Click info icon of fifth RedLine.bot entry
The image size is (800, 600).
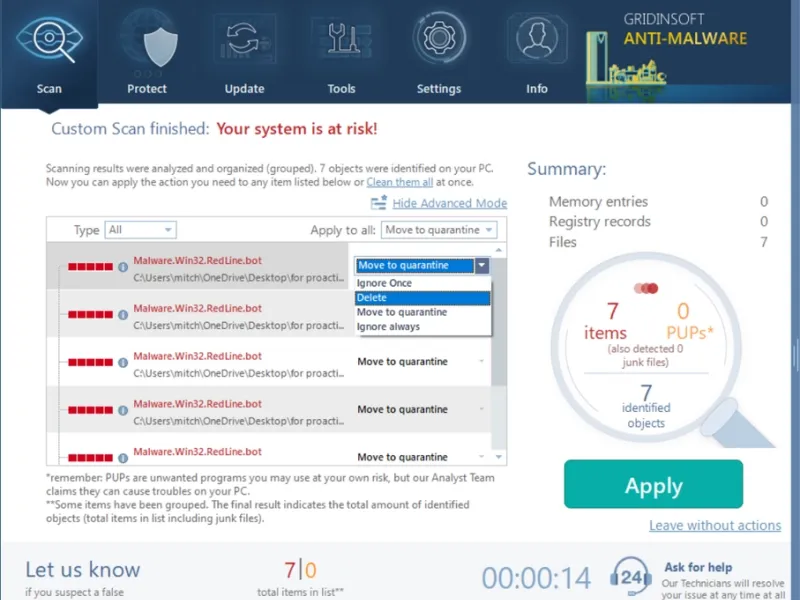pyautogui.click(x=123, y=458)
